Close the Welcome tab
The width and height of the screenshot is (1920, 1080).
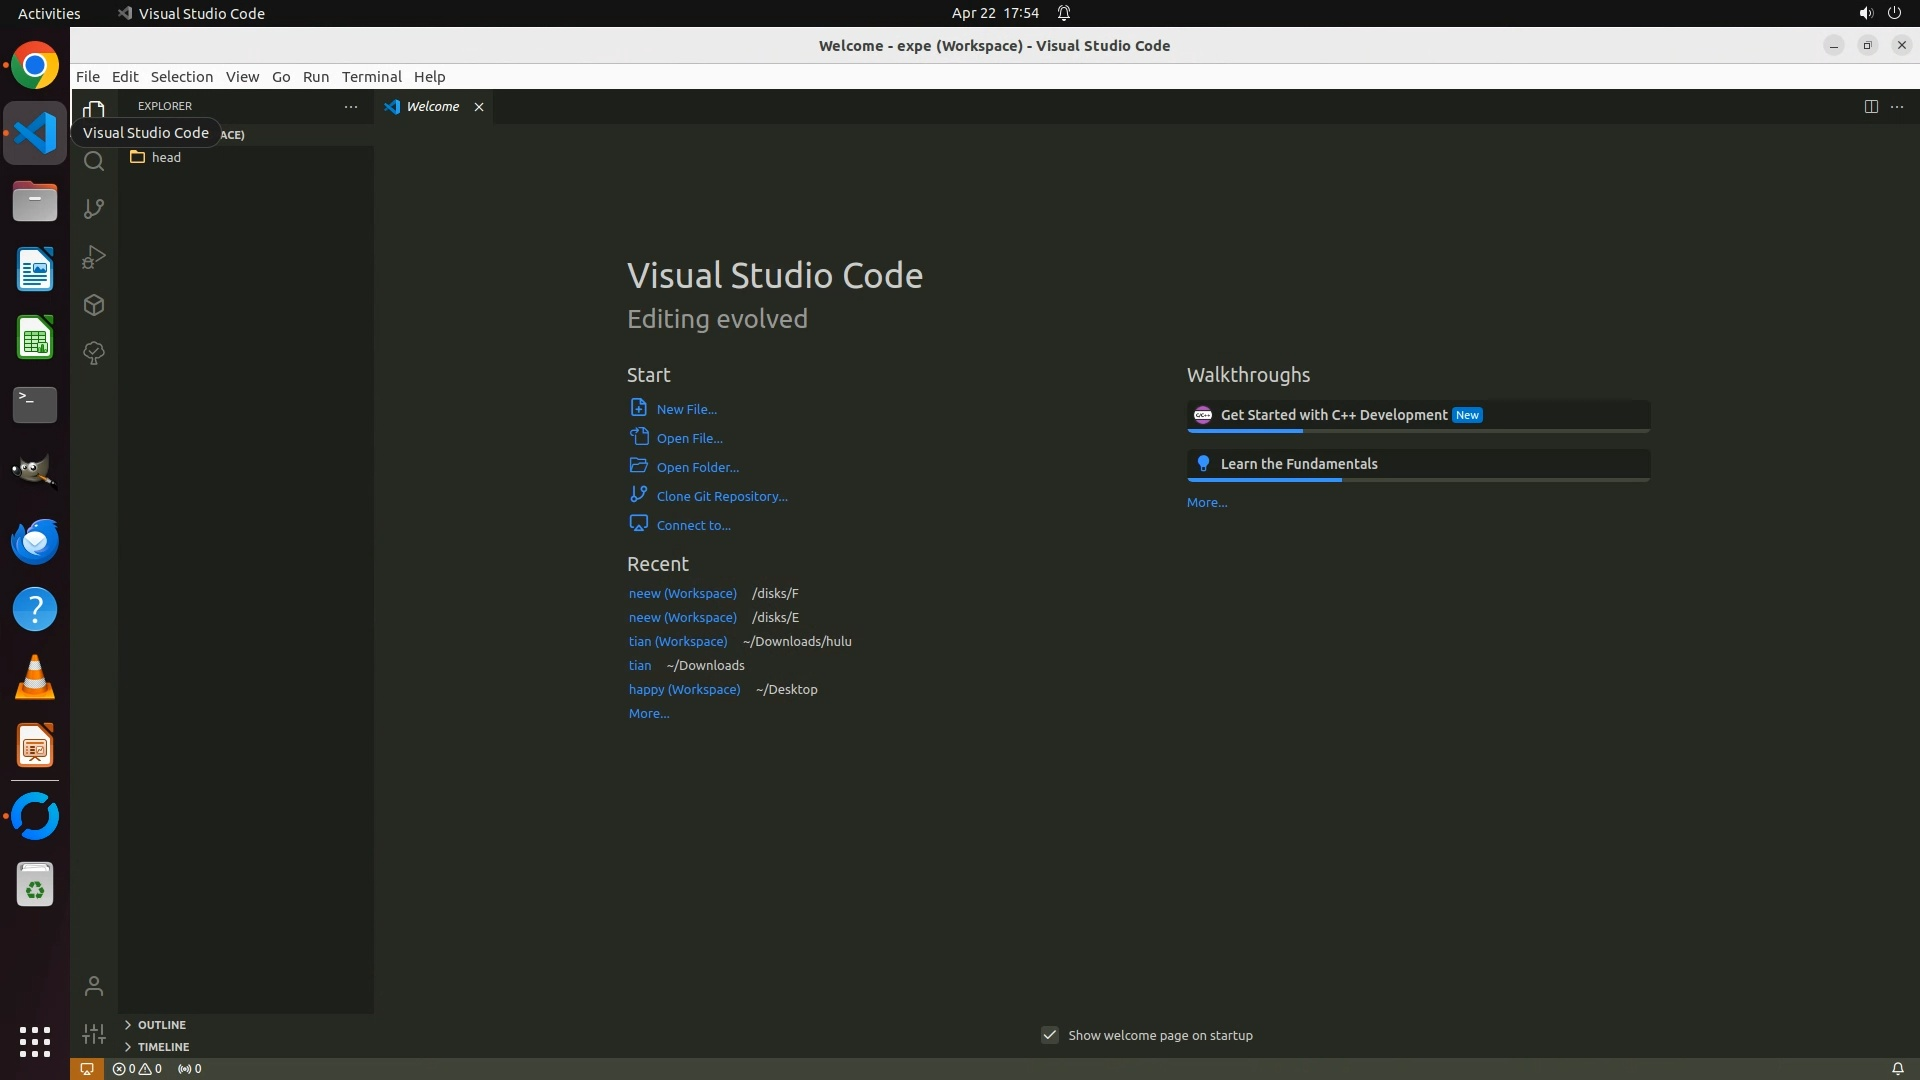[x=479, y=107]
